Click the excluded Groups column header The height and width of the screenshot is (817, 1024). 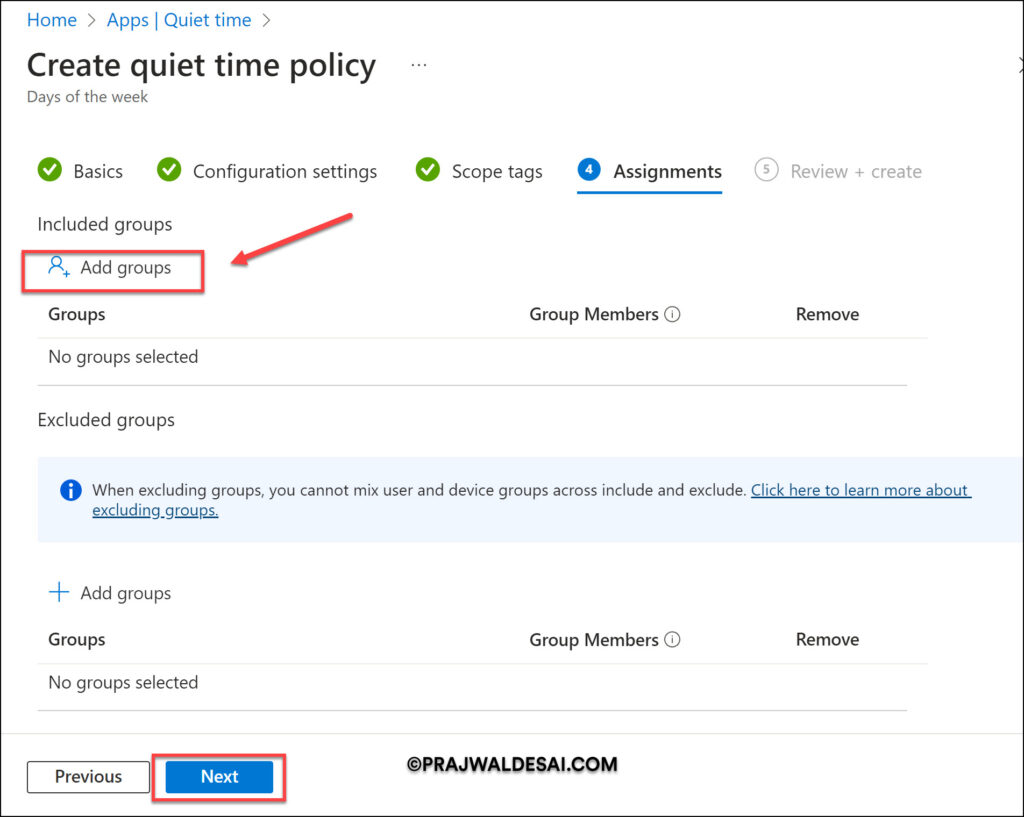(x=76, y=639)
